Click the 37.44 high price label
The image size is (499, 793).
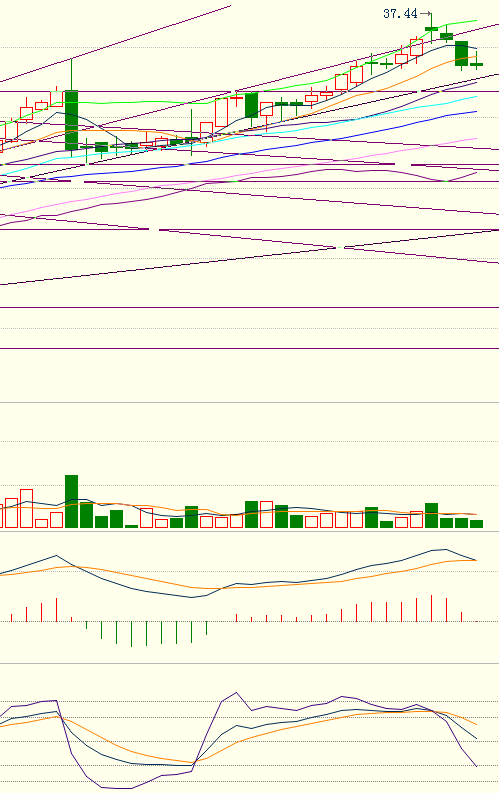400,14
